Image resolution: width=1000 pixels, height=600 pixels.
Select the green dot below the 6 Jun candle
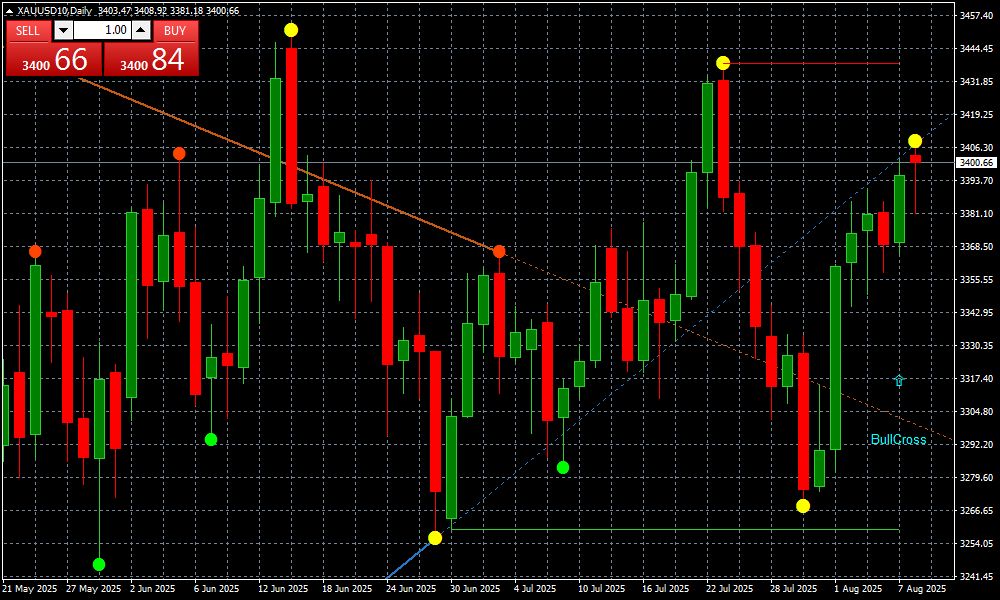click(211, 439)
